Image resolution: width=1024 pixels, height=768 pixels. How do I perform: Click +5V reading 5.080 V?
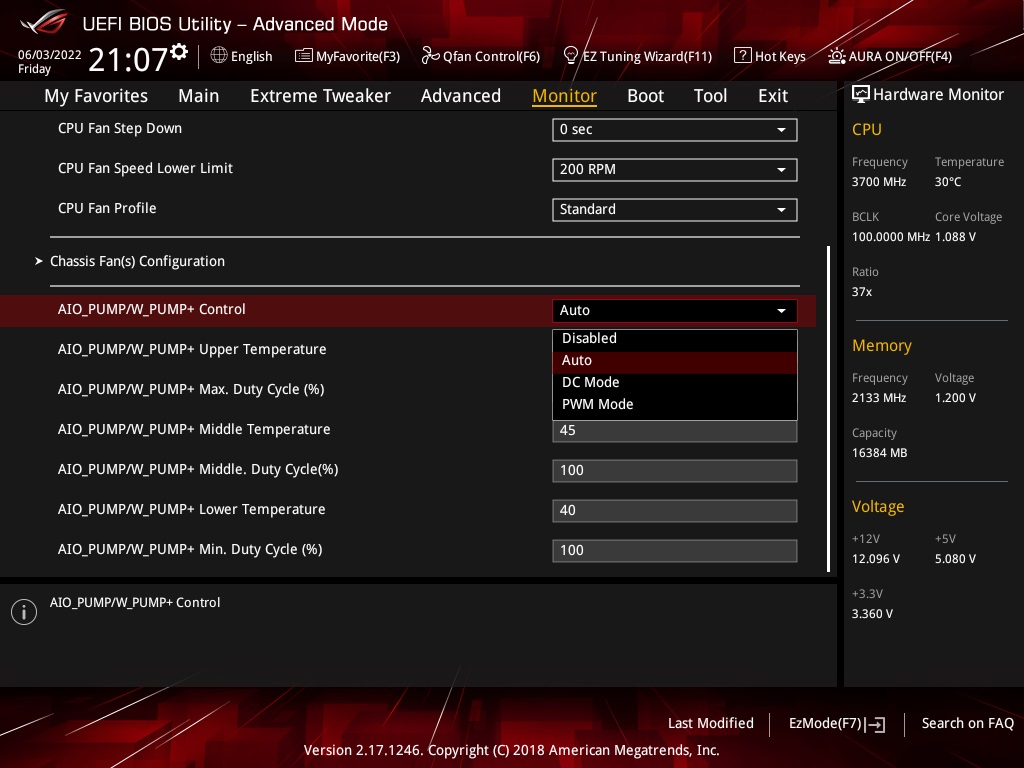point(955,559)
